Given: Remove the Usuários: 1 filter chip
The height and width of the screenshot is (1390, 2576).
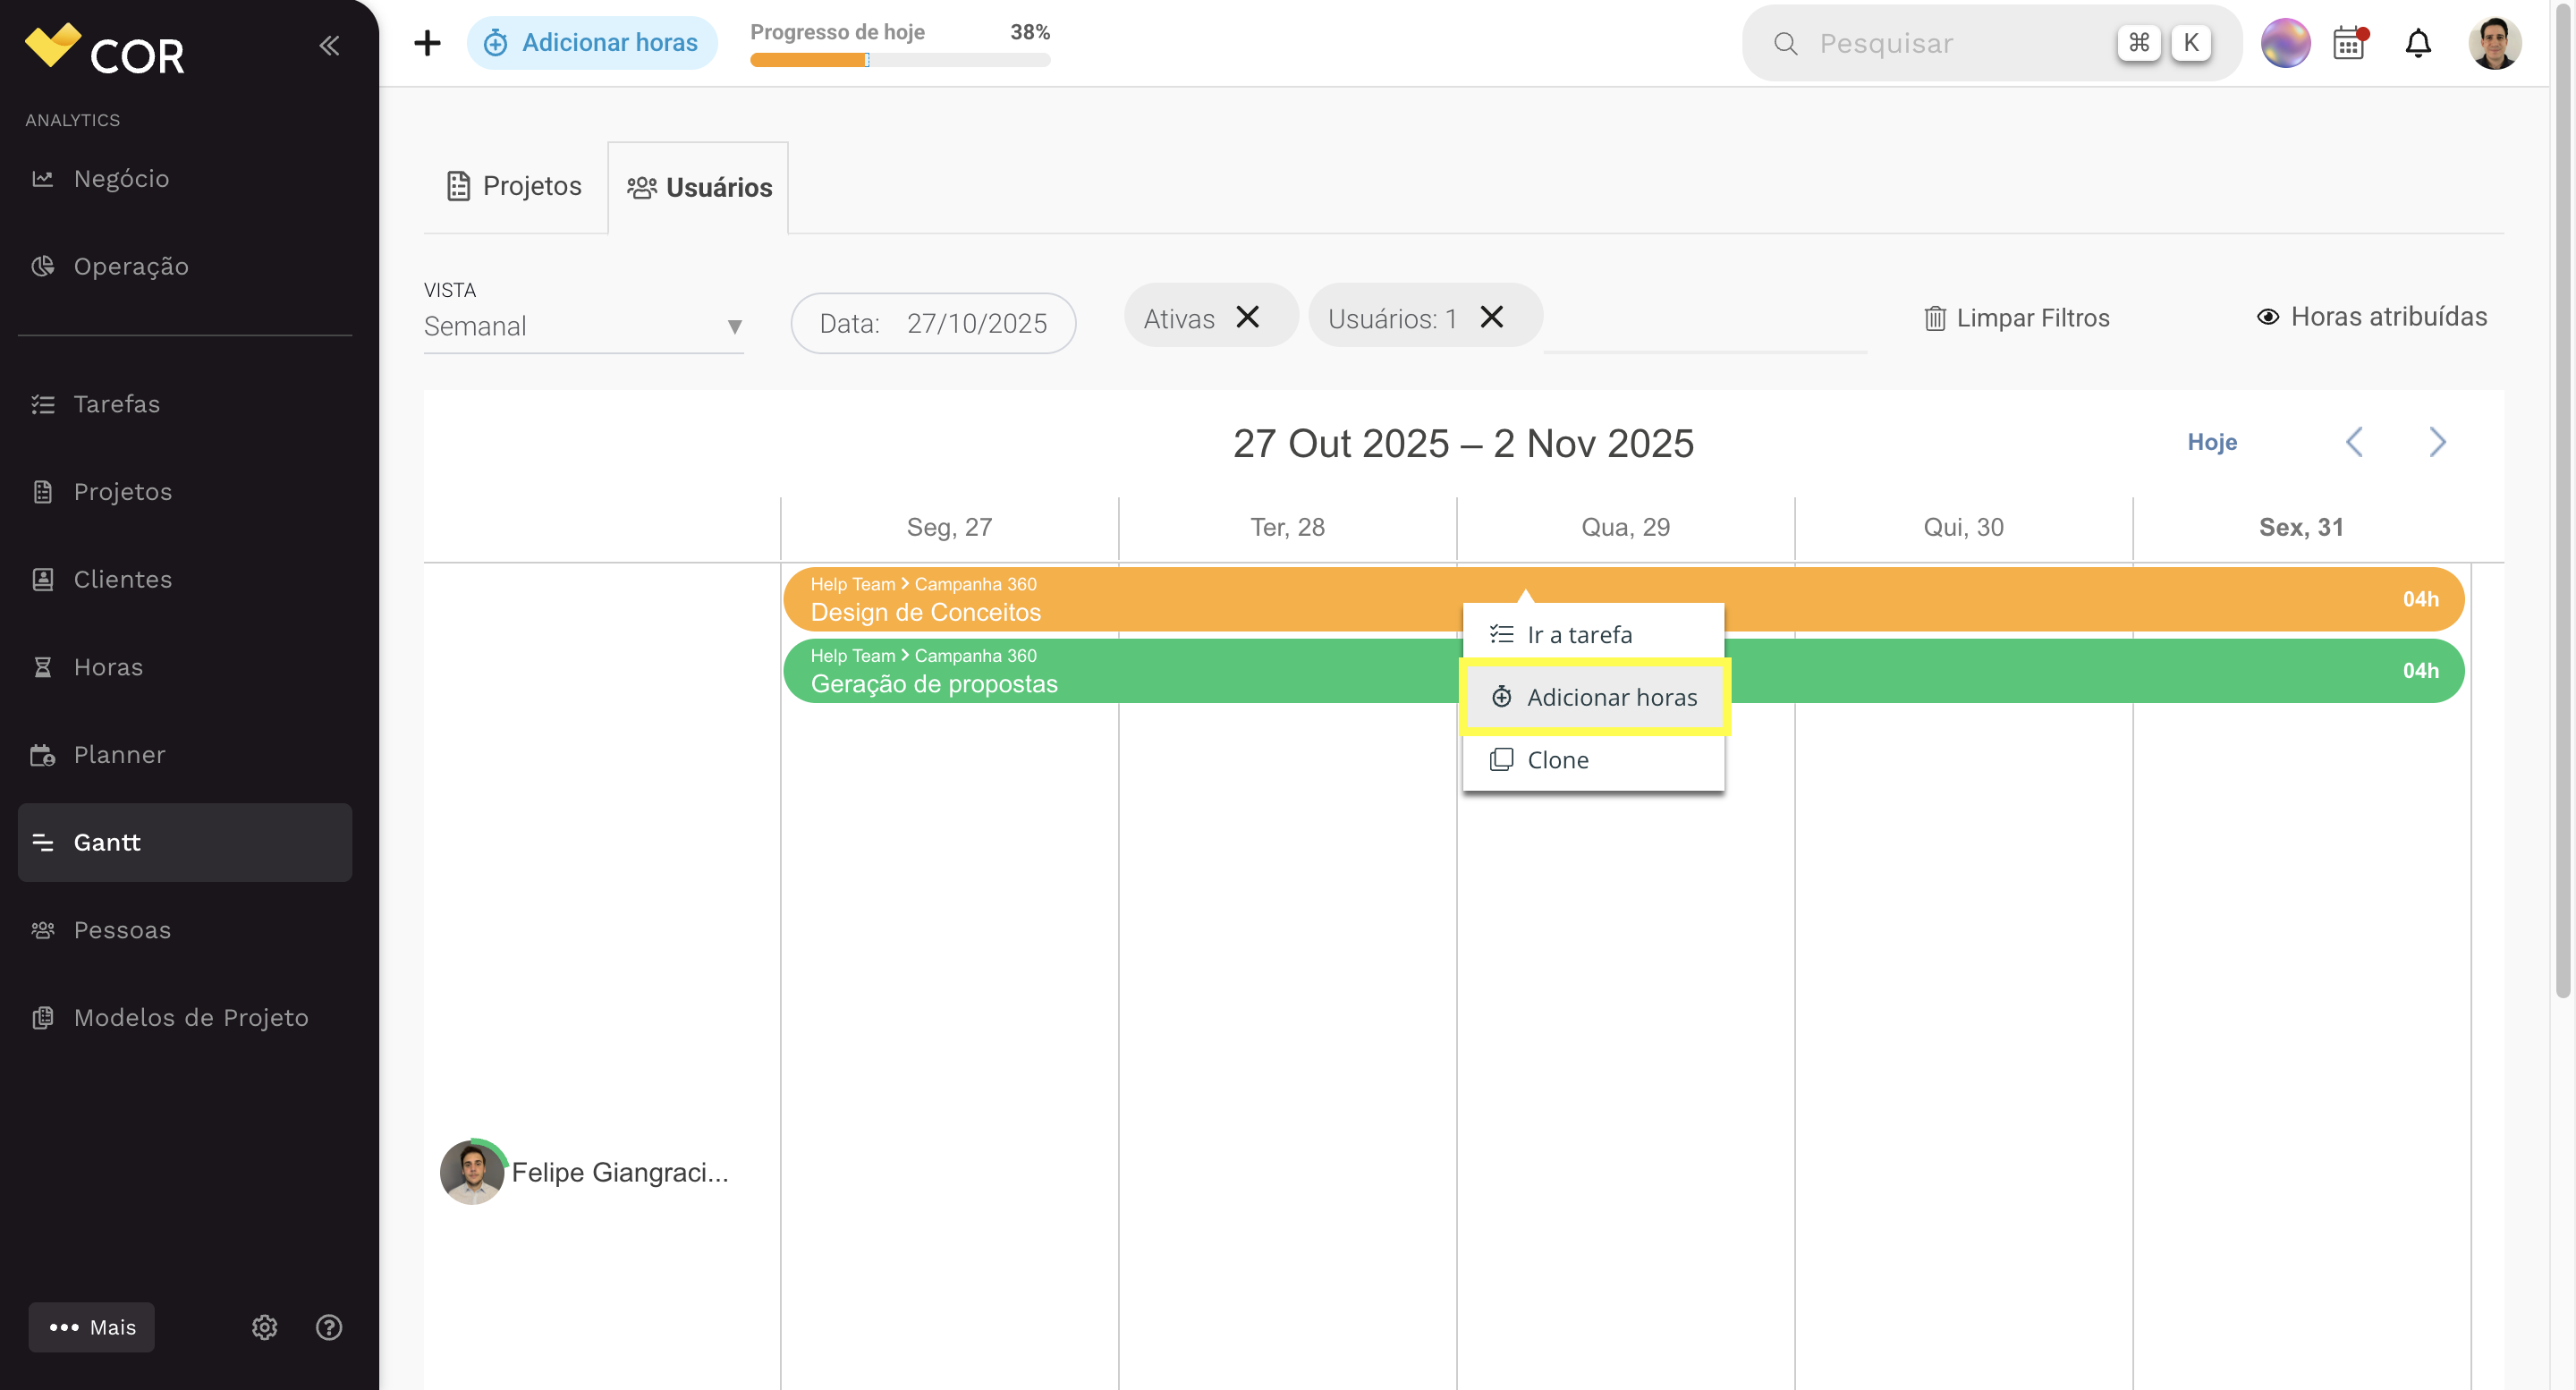Looking at the screenshot, I should click(x=1491, y=317).
